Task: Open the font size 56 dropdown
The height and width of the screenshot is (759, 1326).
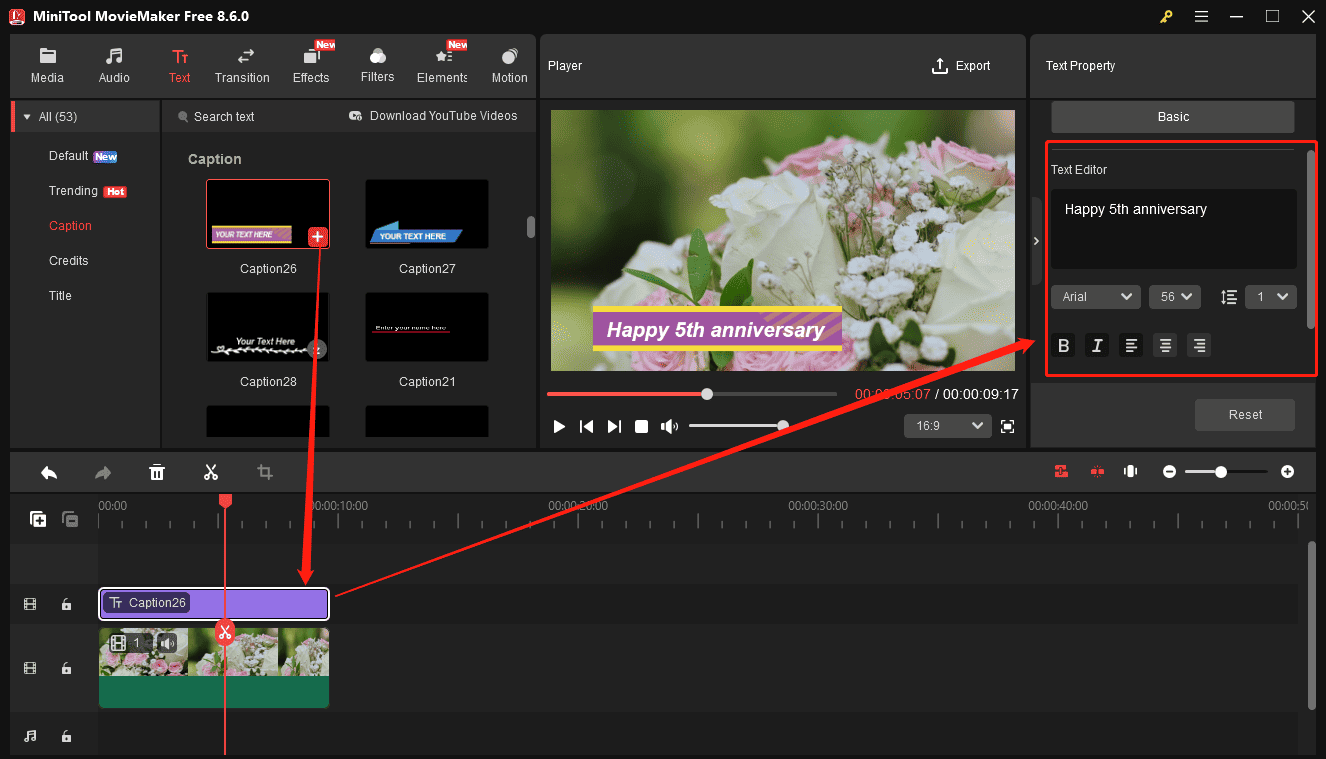Action: click(x=1174, y=297)
